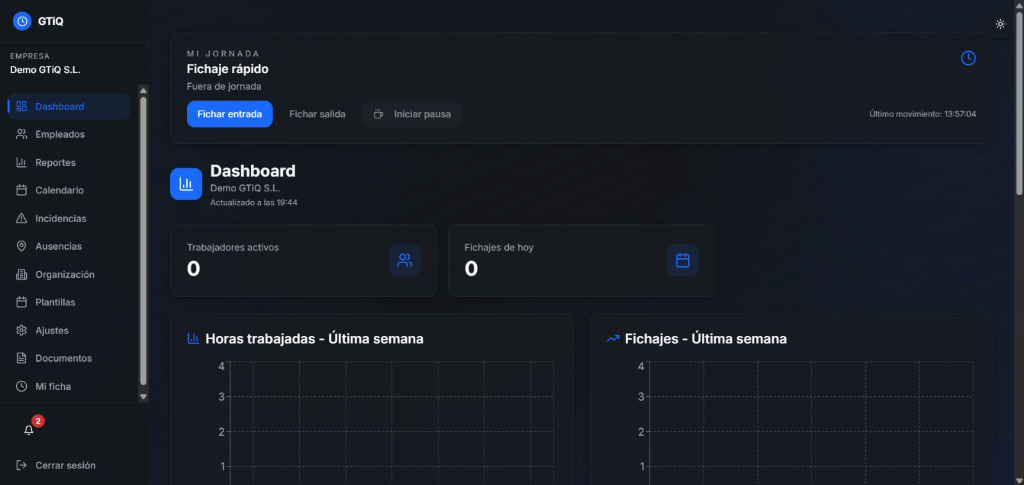
Task: Click the sidebar scrollbar thumb
Action: tap(143, 241)
